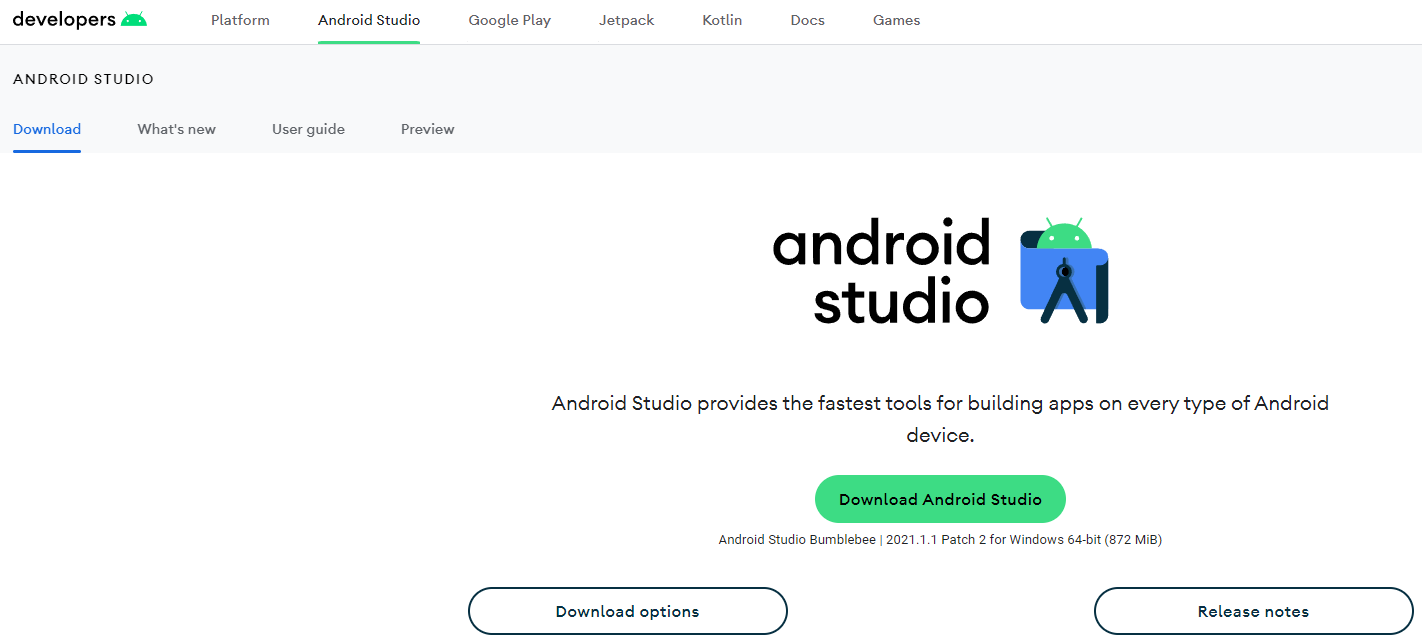Click the 'android studio' wordmark
This screenshot has height=642, width=1422.
click(x=881, y=272)
